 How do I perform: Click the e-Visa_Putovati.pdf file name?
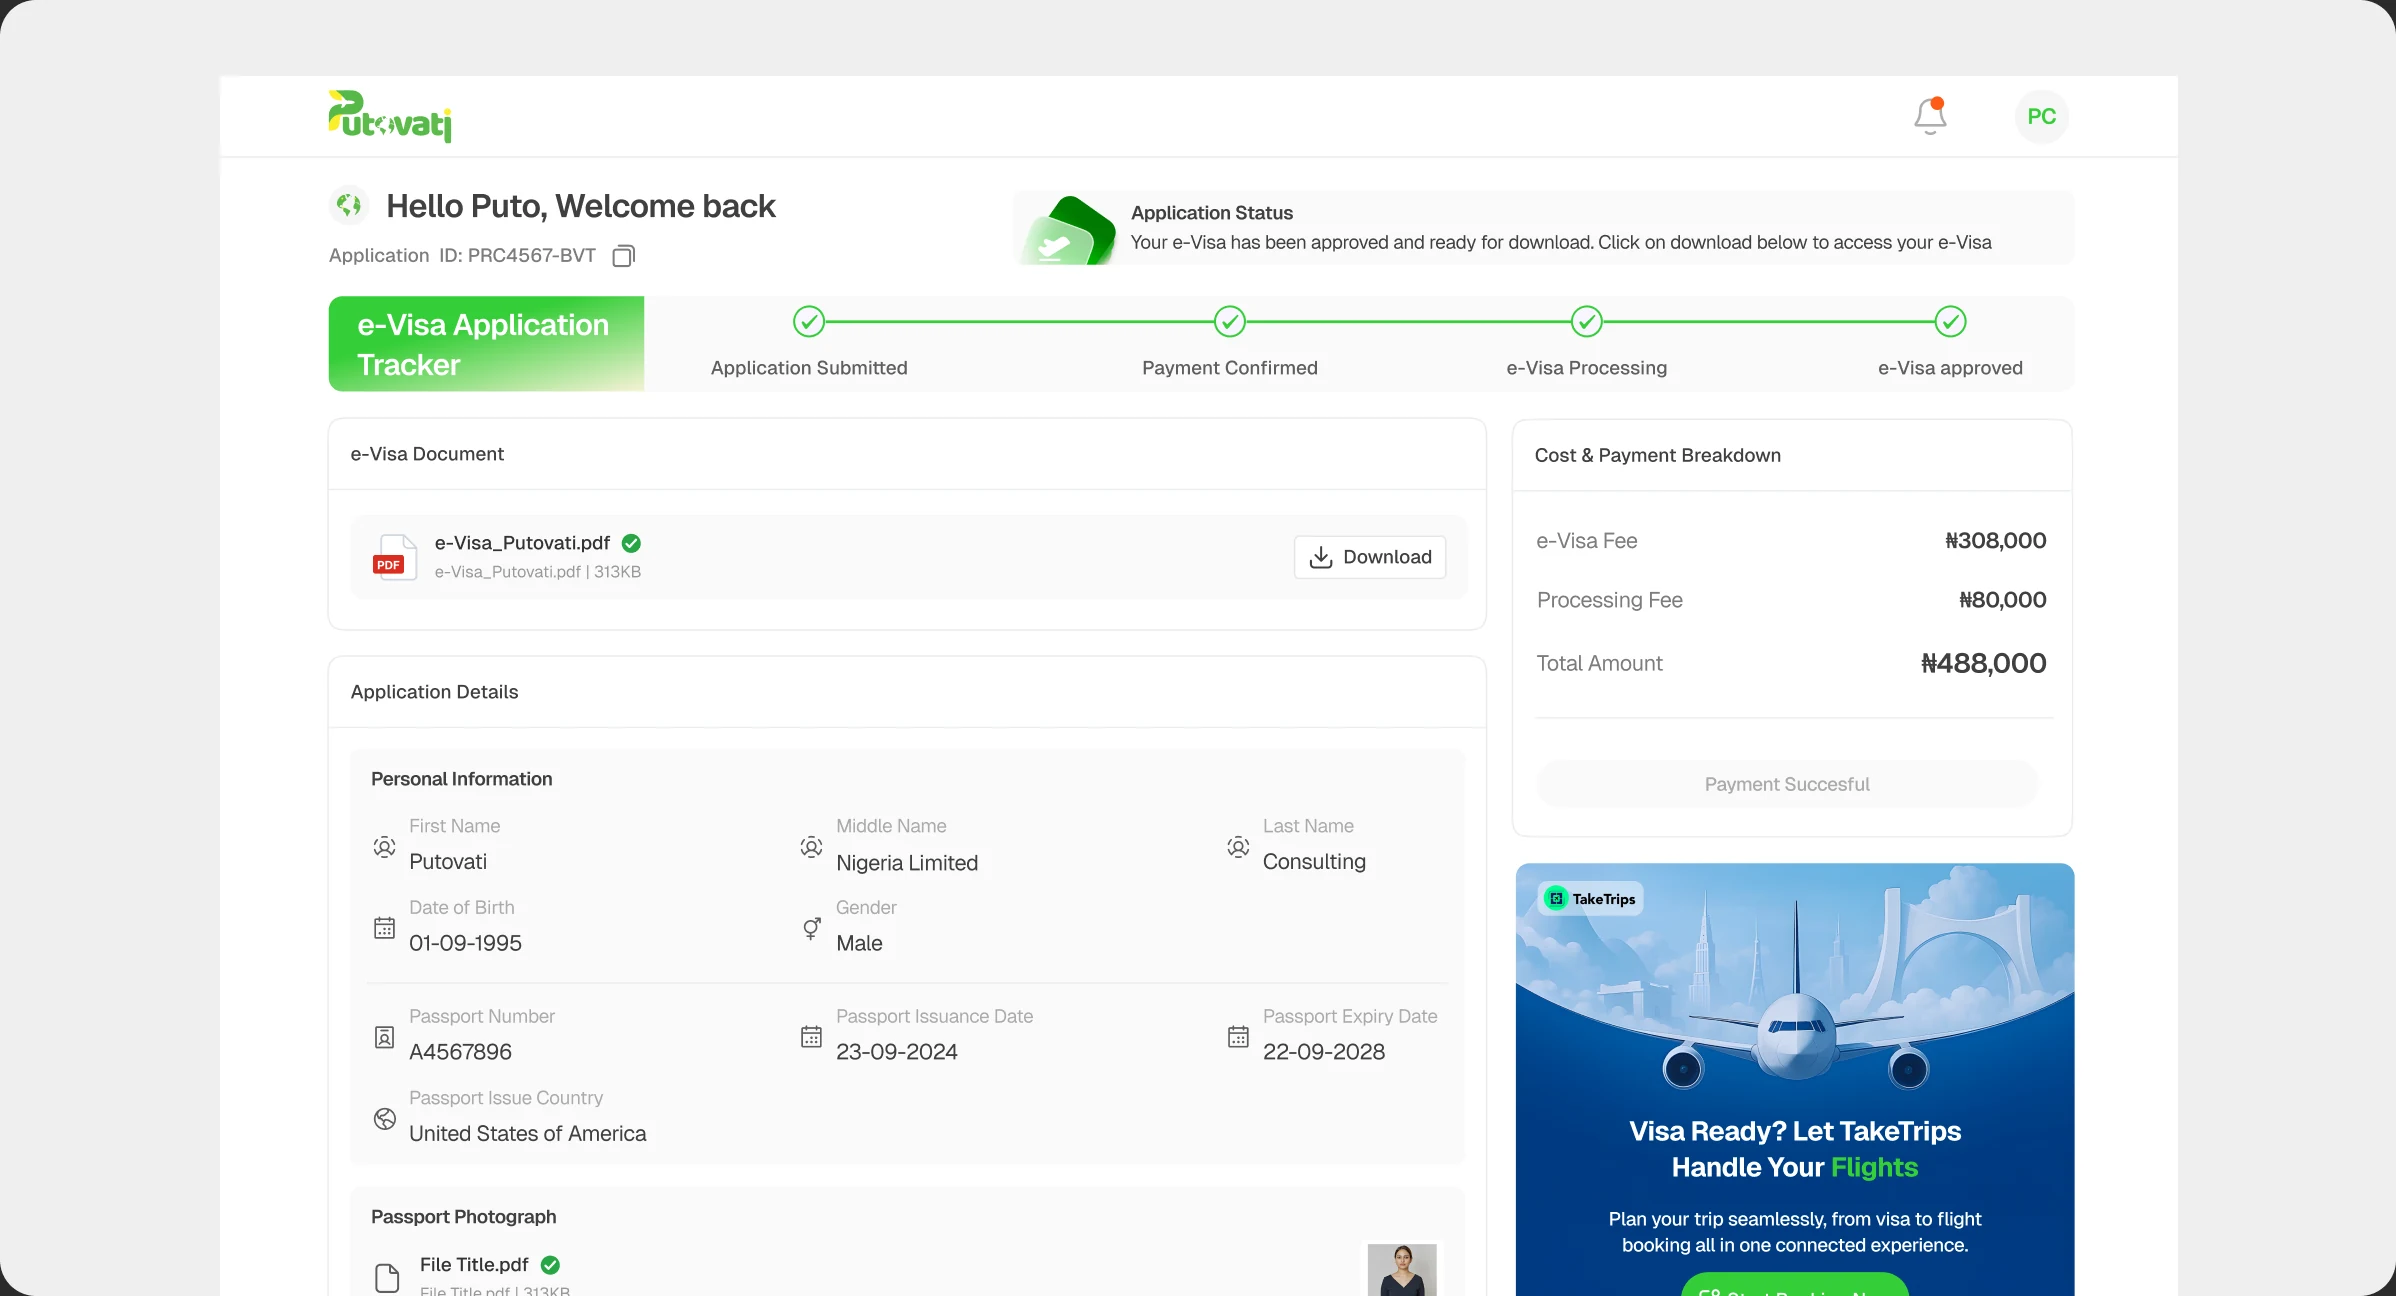coord(522,543)
